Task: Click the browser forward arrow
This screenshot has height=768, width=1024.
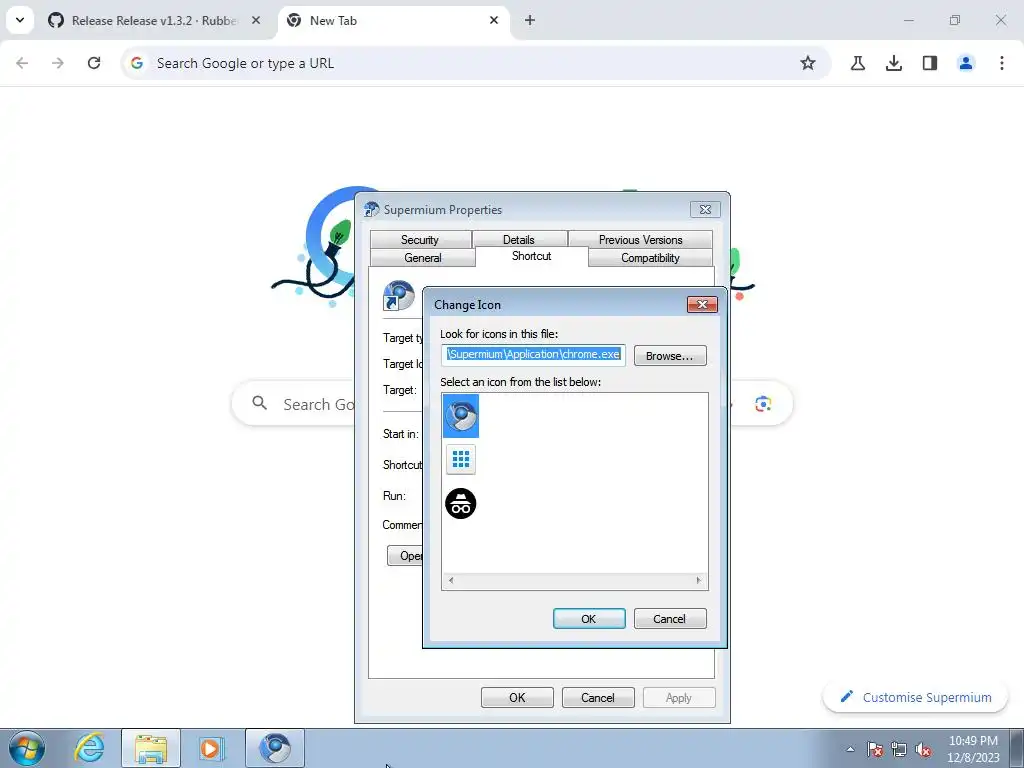Action: (58, 63)
